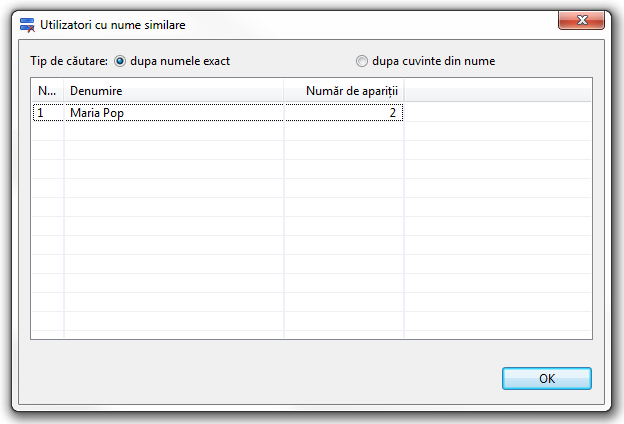Choose the "dupa cuvinte din nume" radio option

pyautogui.click(x=362, y=61)
